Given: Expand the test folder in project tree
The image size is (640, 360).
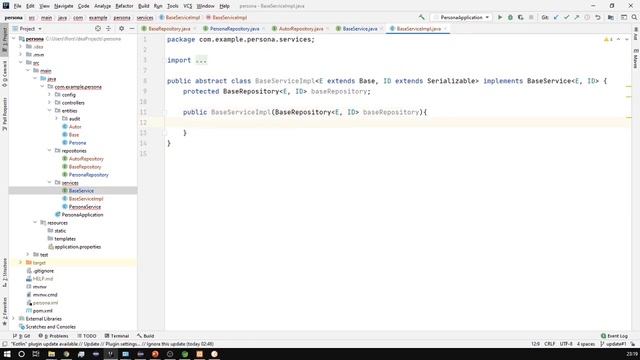Looking at the screenshot, I should tap(28, 254).
